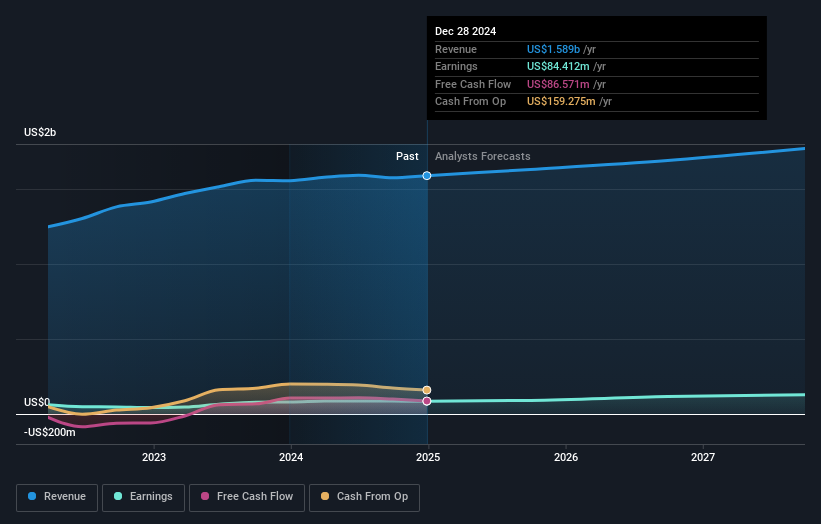This screenshot has height=524, width=821.
Task: Toggle the Cash From Op legend button
Action: (364, 497)
